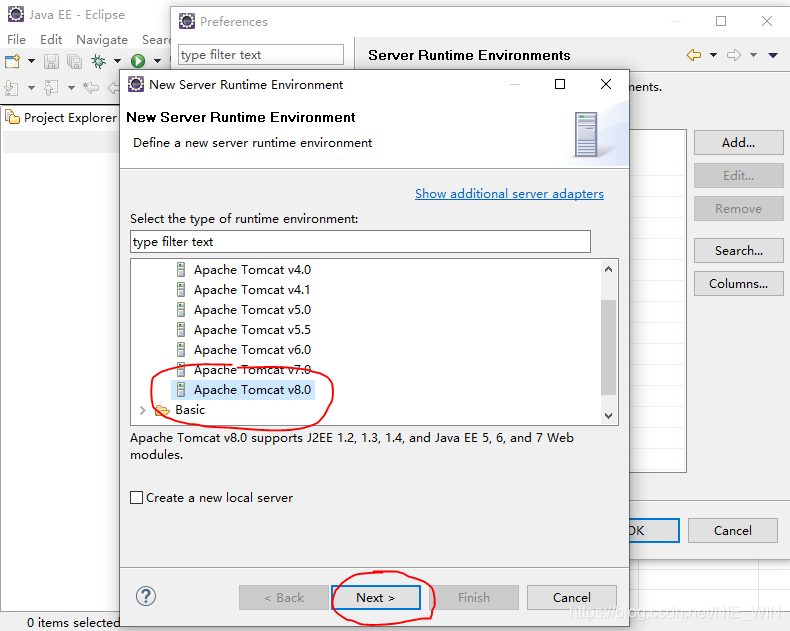Select Apache Tomcat v8.0
This screenshot has height=631, width=790.
point(252,390)
